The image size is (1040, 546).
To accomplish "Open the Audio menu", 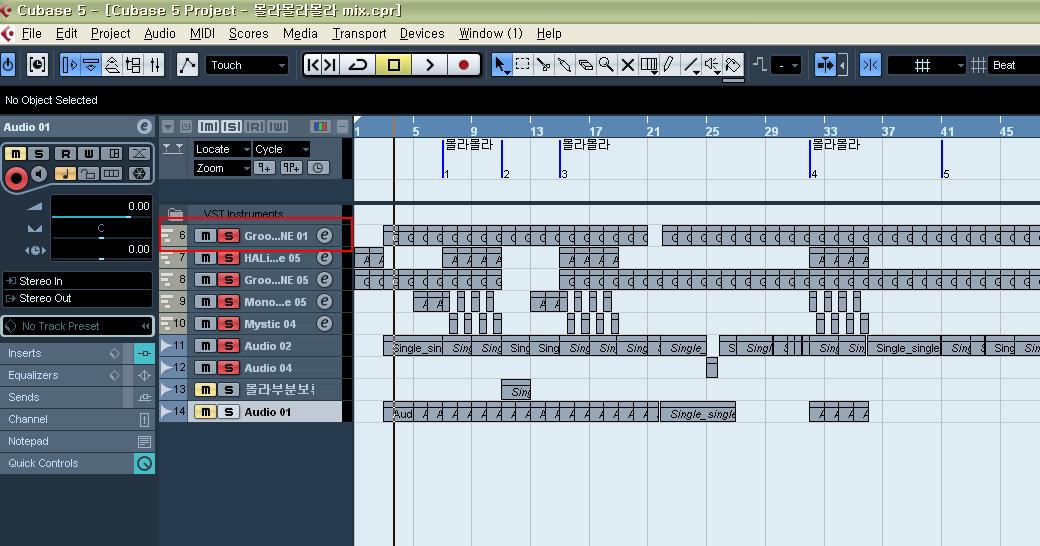I will (160, 33).
